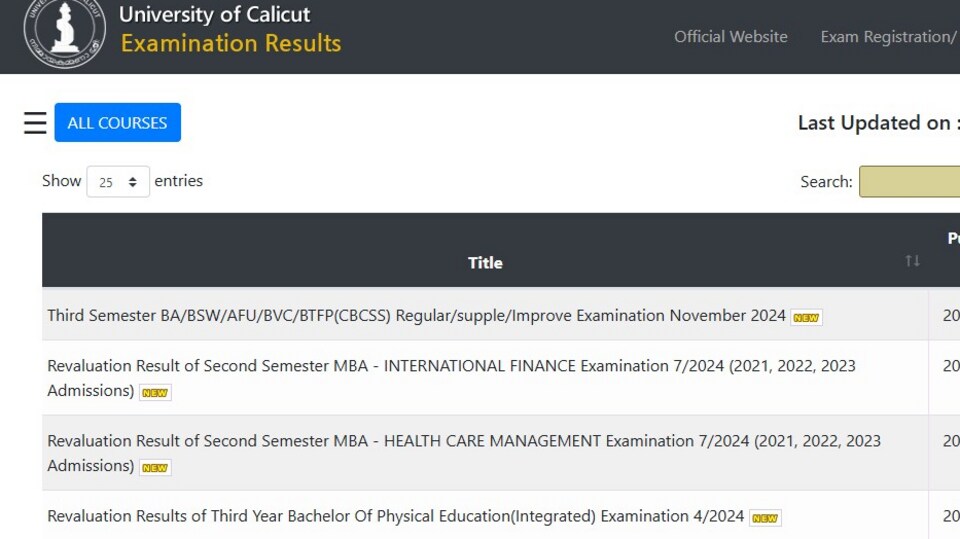Sort the table by Title header

click(x=485, y=263)
